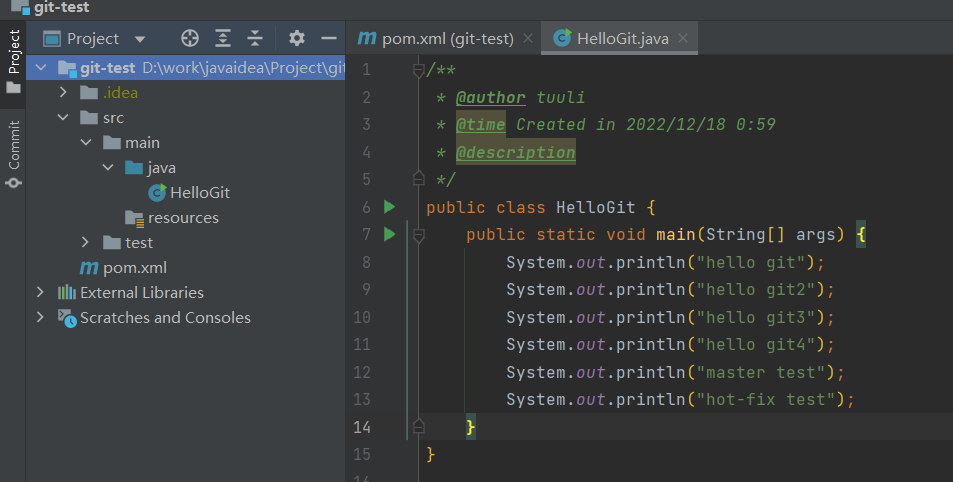Click the Expand All icon in Project panel

coord(223,39)
